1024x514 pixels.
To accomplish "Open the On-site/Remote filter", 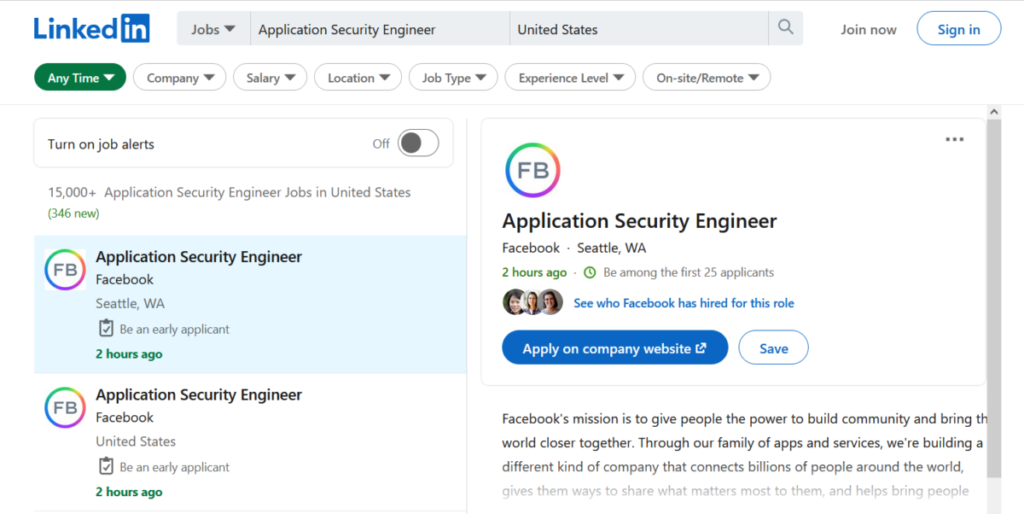I will pyautogui.click(x=707, y=77).
